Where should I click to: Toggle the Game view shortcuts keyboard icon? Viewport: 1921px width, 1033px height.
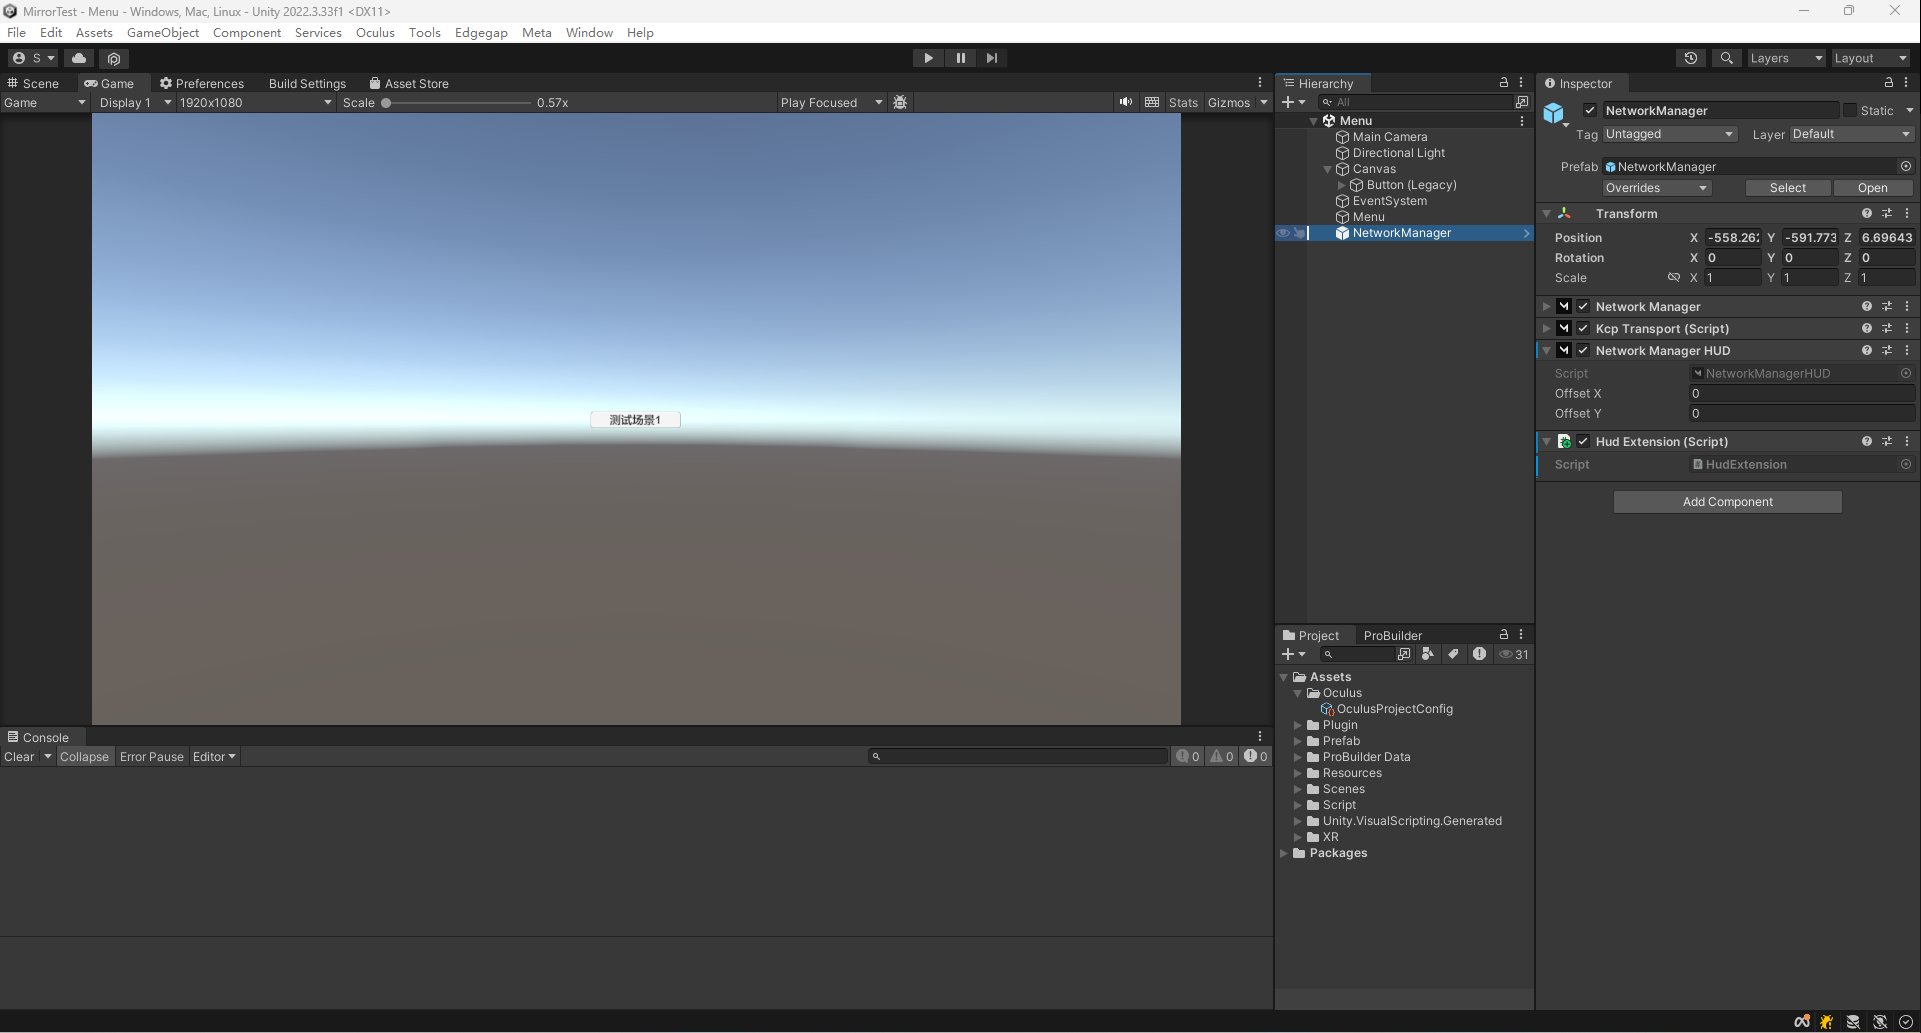[x=1152, y=102]
